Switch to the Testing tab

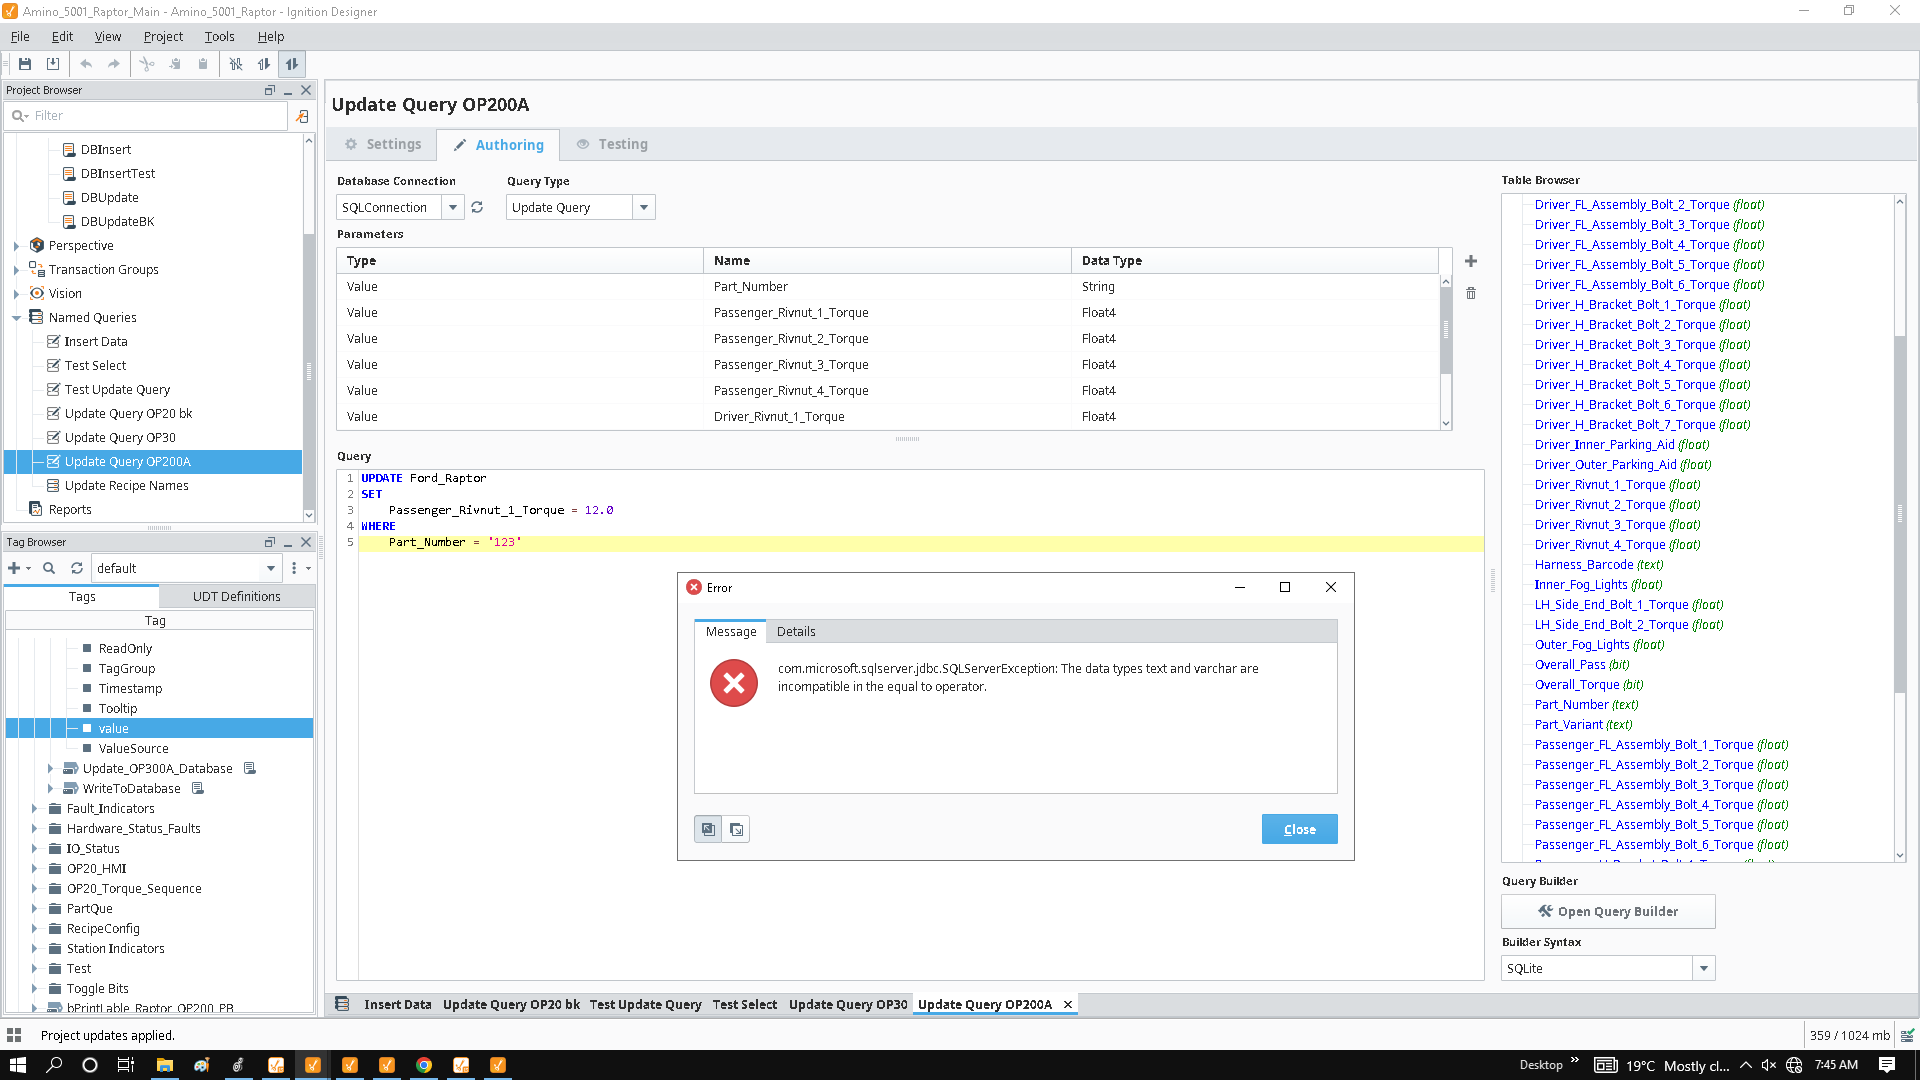click(612, 145)
